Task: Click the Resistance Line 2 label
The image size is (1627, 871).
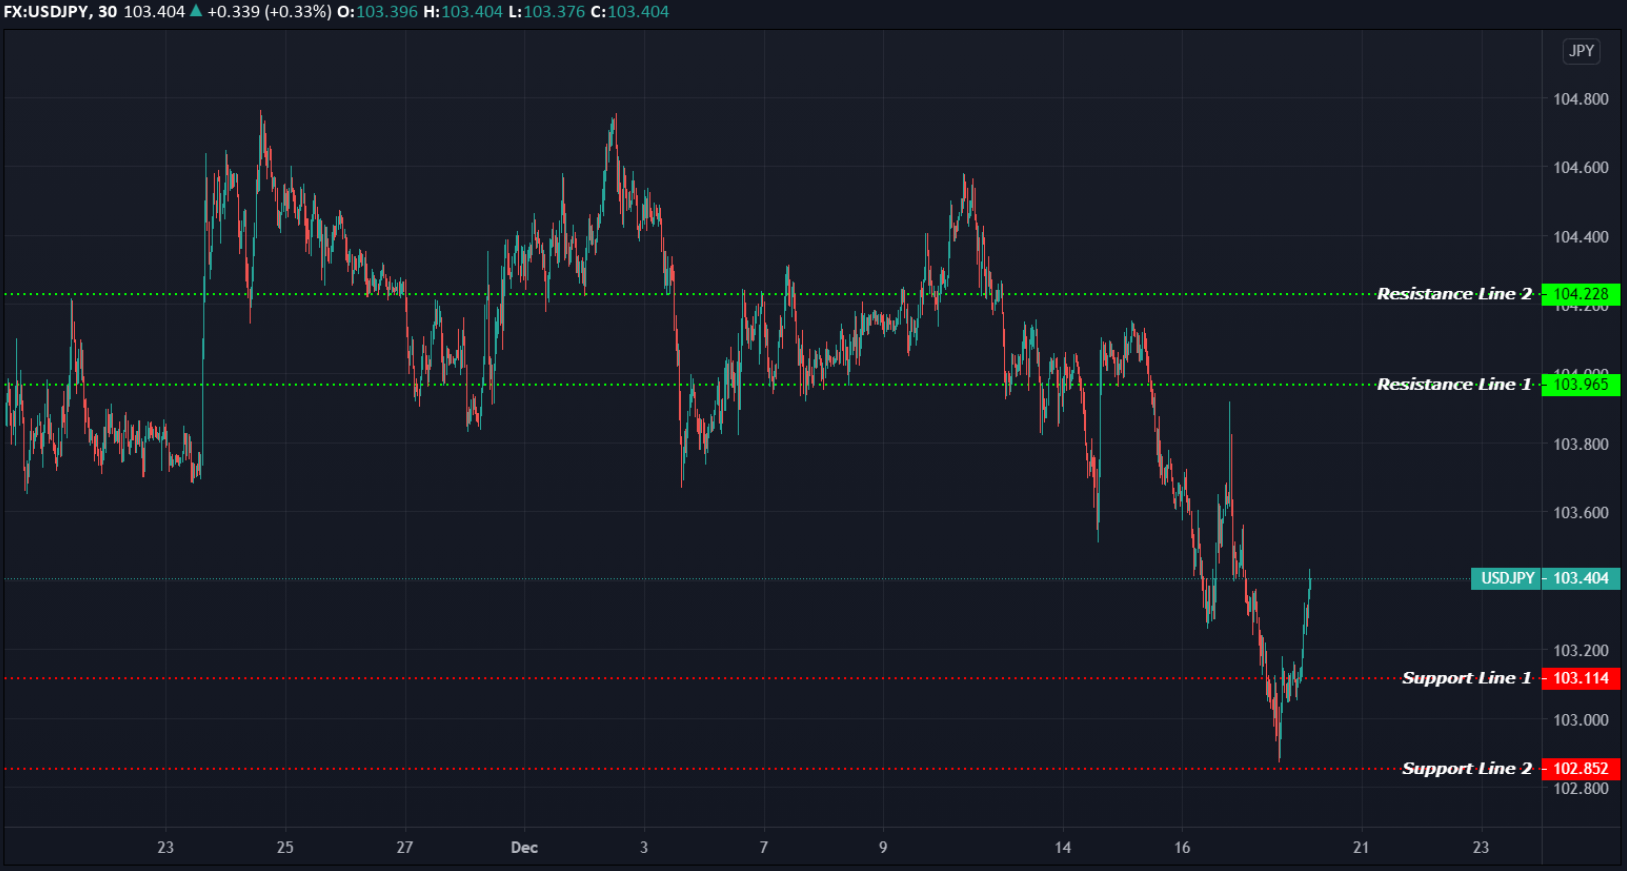Action: tap(1454, 294)
